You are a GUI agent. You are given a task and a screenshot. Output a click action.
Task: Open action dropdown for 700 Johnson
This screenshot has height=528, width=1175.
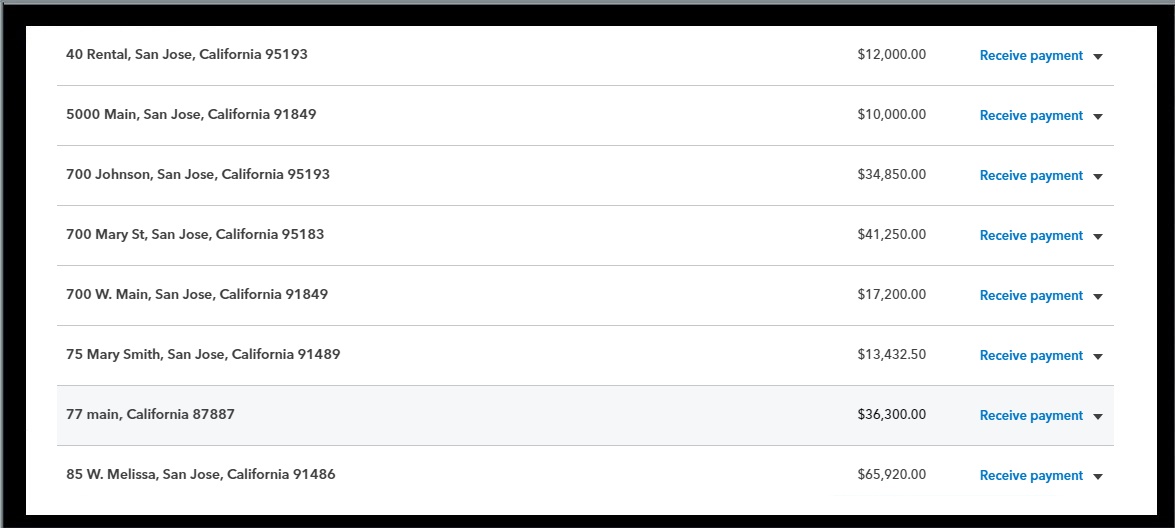click(1097, 177)
